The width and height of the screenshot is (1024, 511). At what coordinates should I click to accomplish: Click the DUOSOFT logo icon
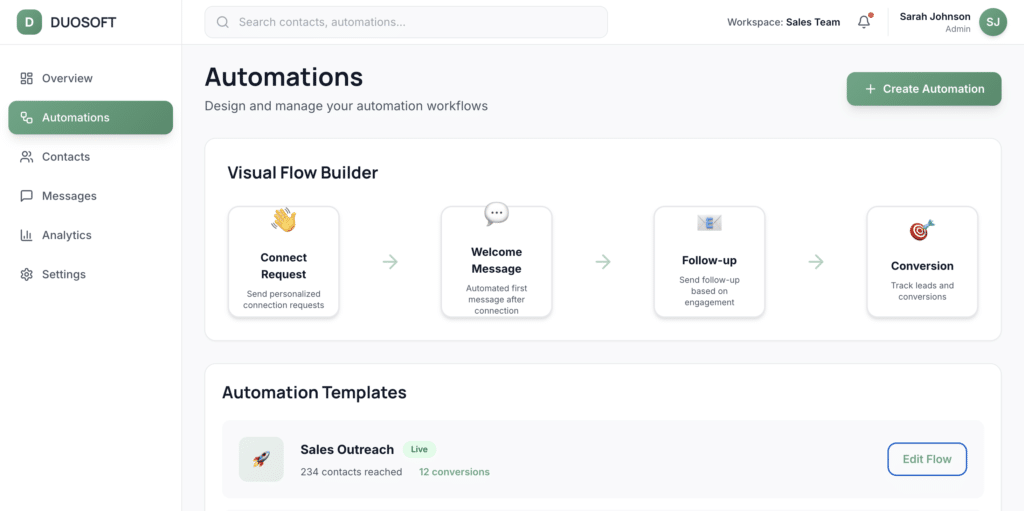click(29, 22)
